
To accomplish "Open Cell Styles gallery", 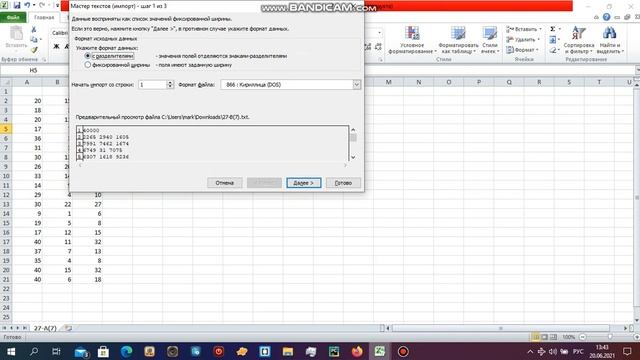I will click(489, 40).
